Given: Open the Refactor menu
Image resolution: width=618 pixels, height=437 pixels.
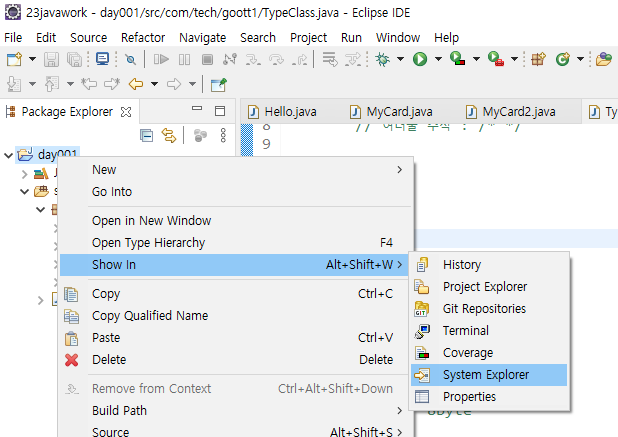Looking at the screenshot, I should click(143, 38).
